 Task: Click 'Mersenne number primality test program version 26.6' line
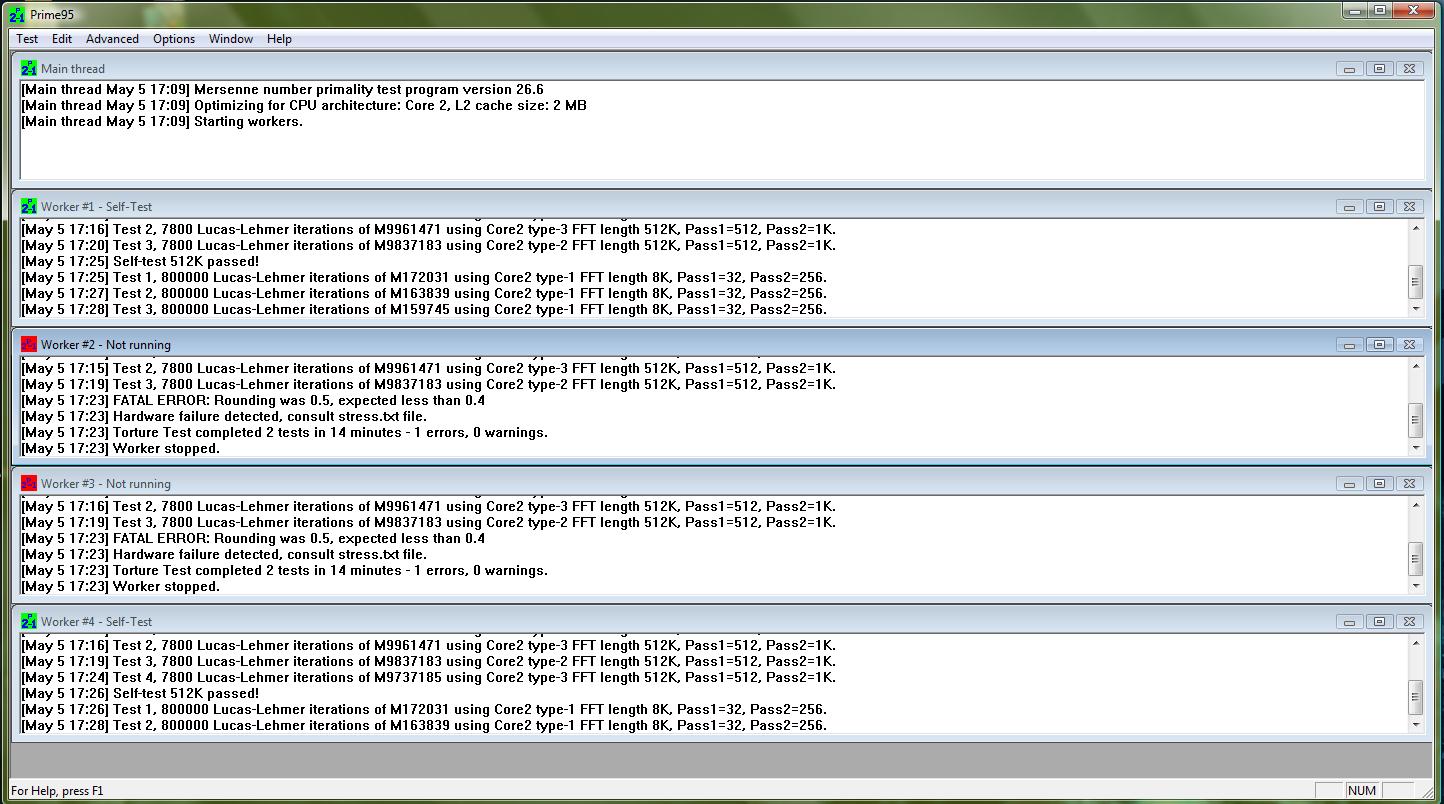click(x=283, y=89)
